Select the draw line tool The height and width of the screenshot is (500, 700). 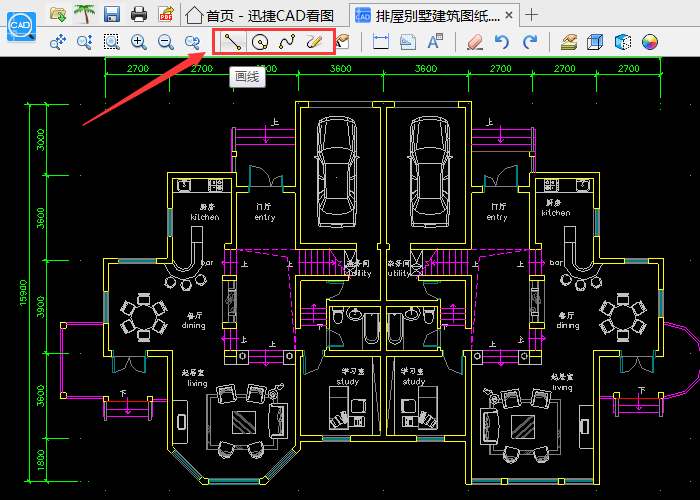[x=232, y=42]
